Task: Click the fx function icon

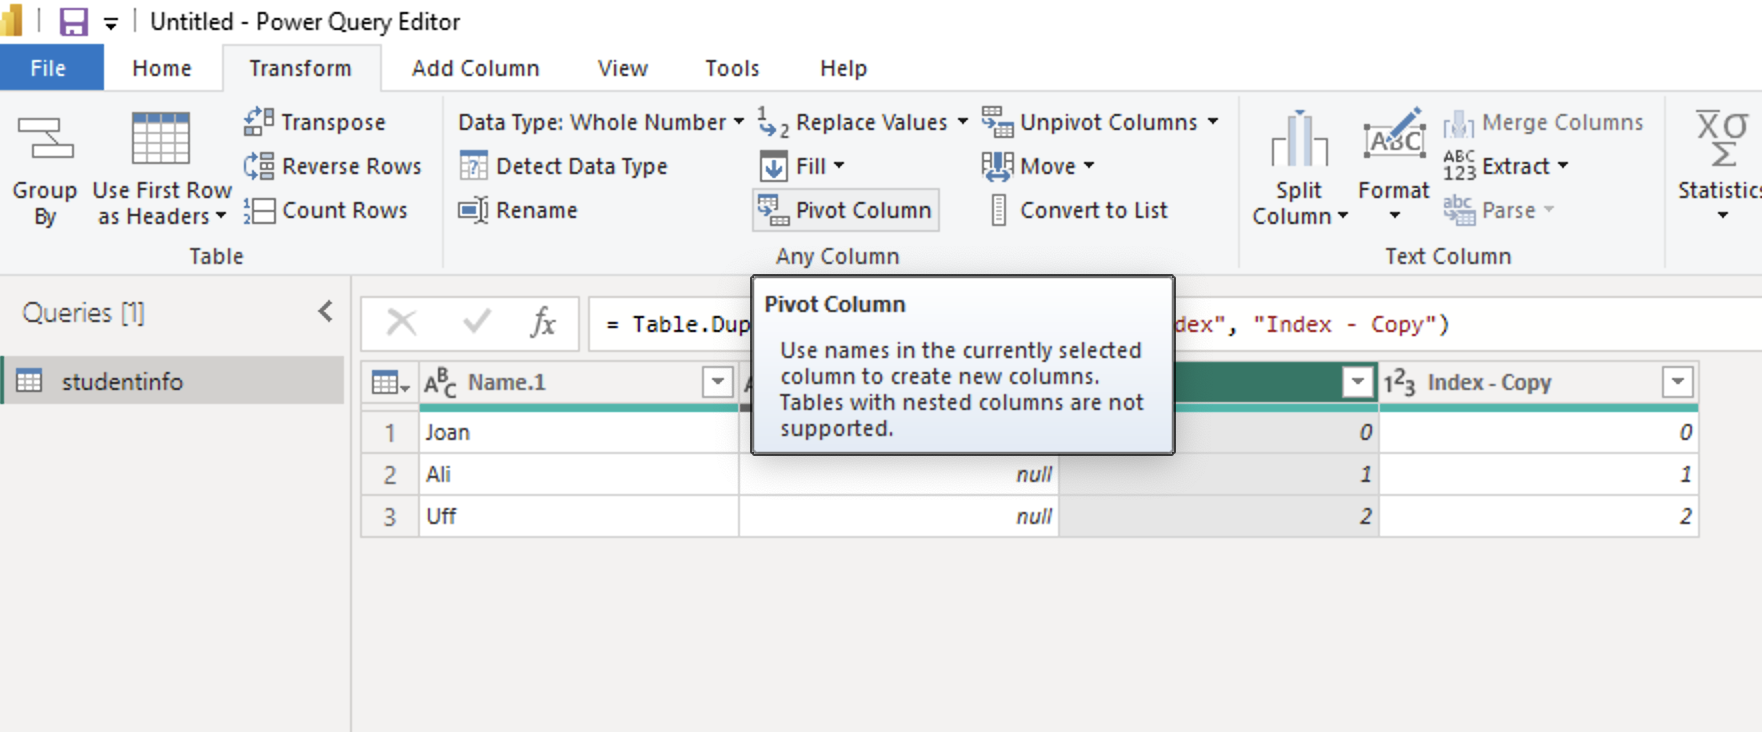Action: [543, 323]
